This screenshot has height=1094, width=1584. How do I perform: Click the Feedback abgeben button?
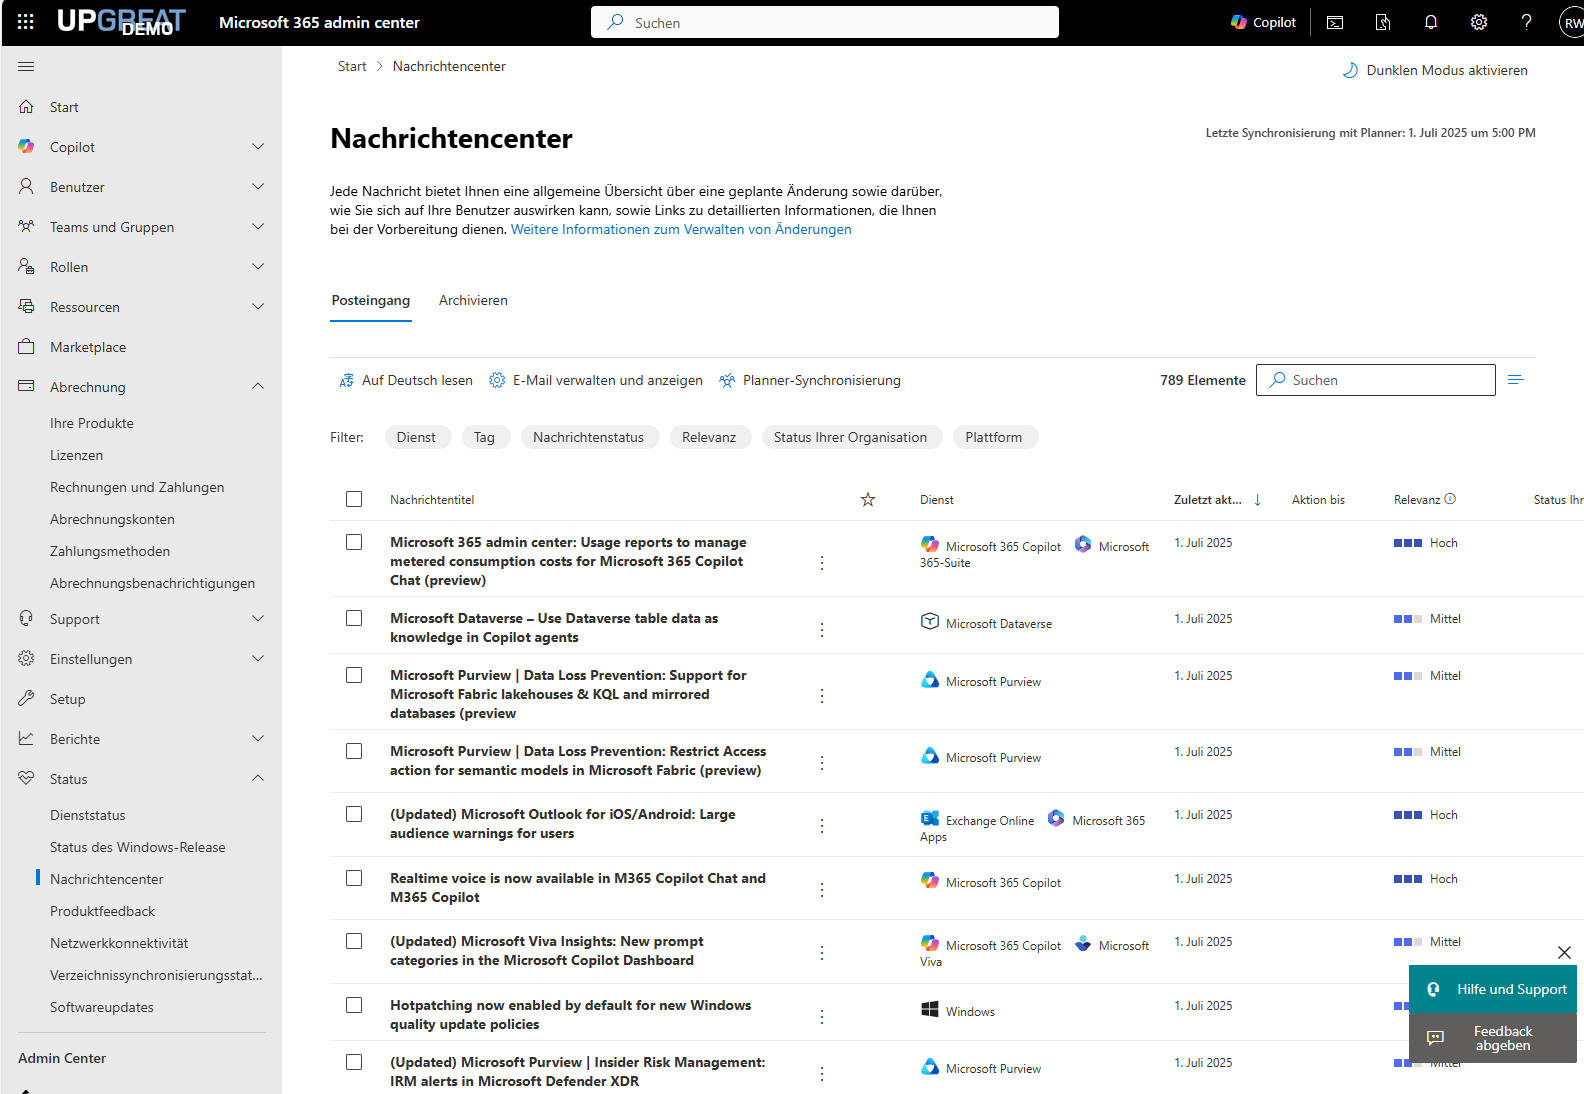(x=1492, y=1038)
